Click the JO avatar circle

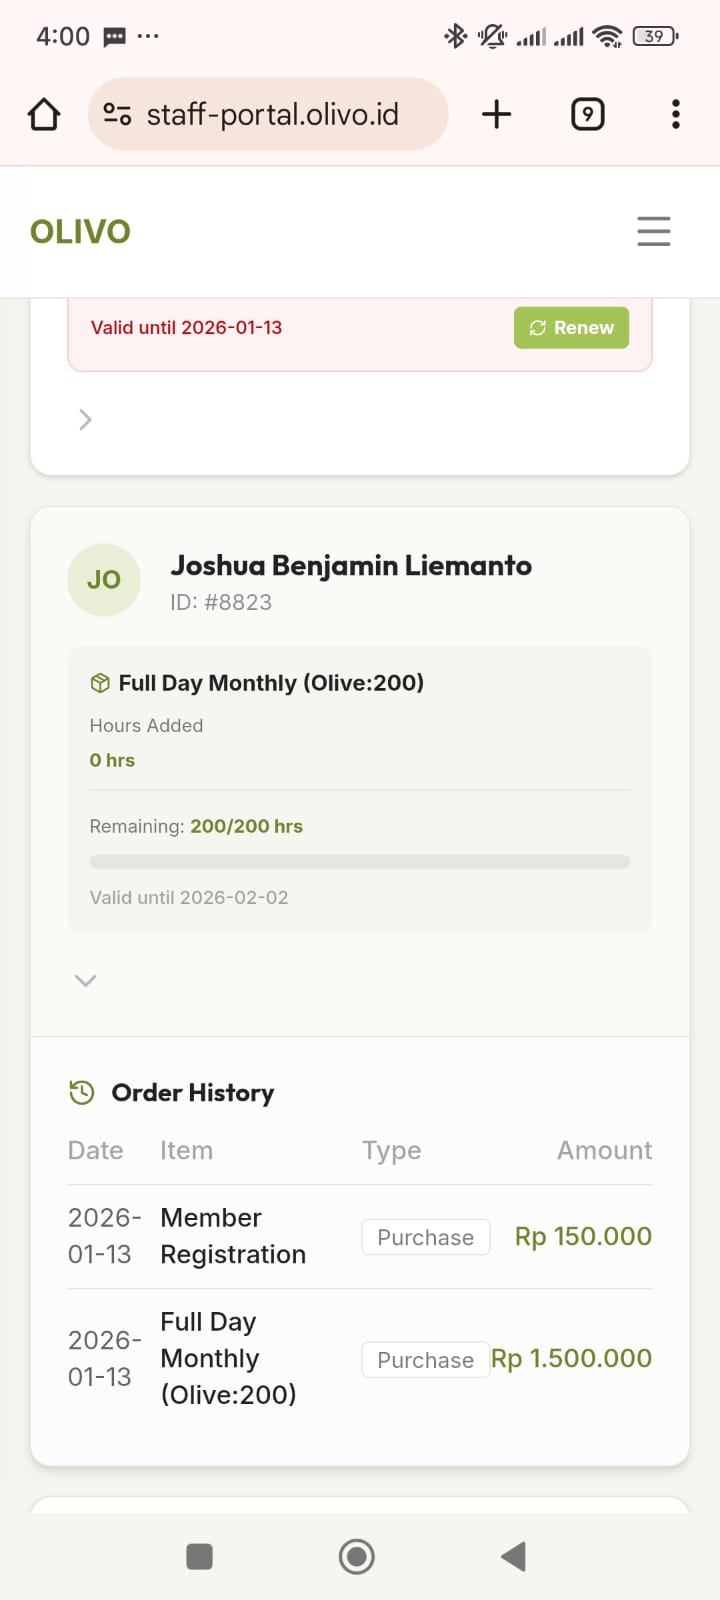coord(104,580)
